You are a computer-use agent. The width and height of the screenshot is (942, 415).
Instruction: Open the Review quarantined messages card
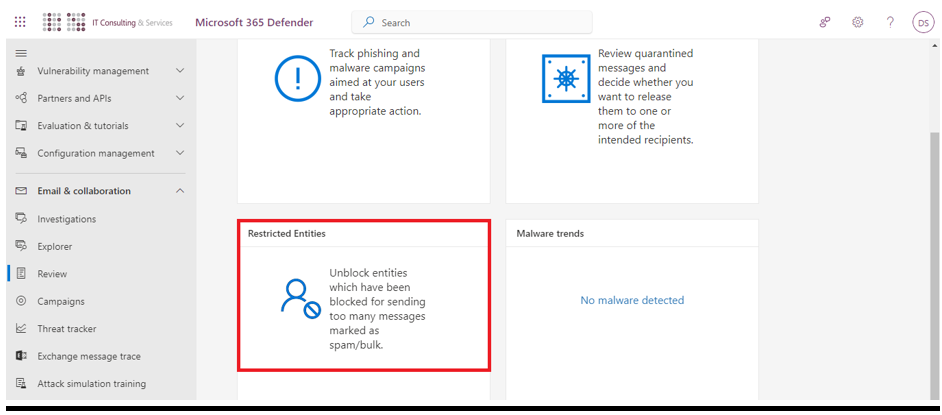coord(632,122)
